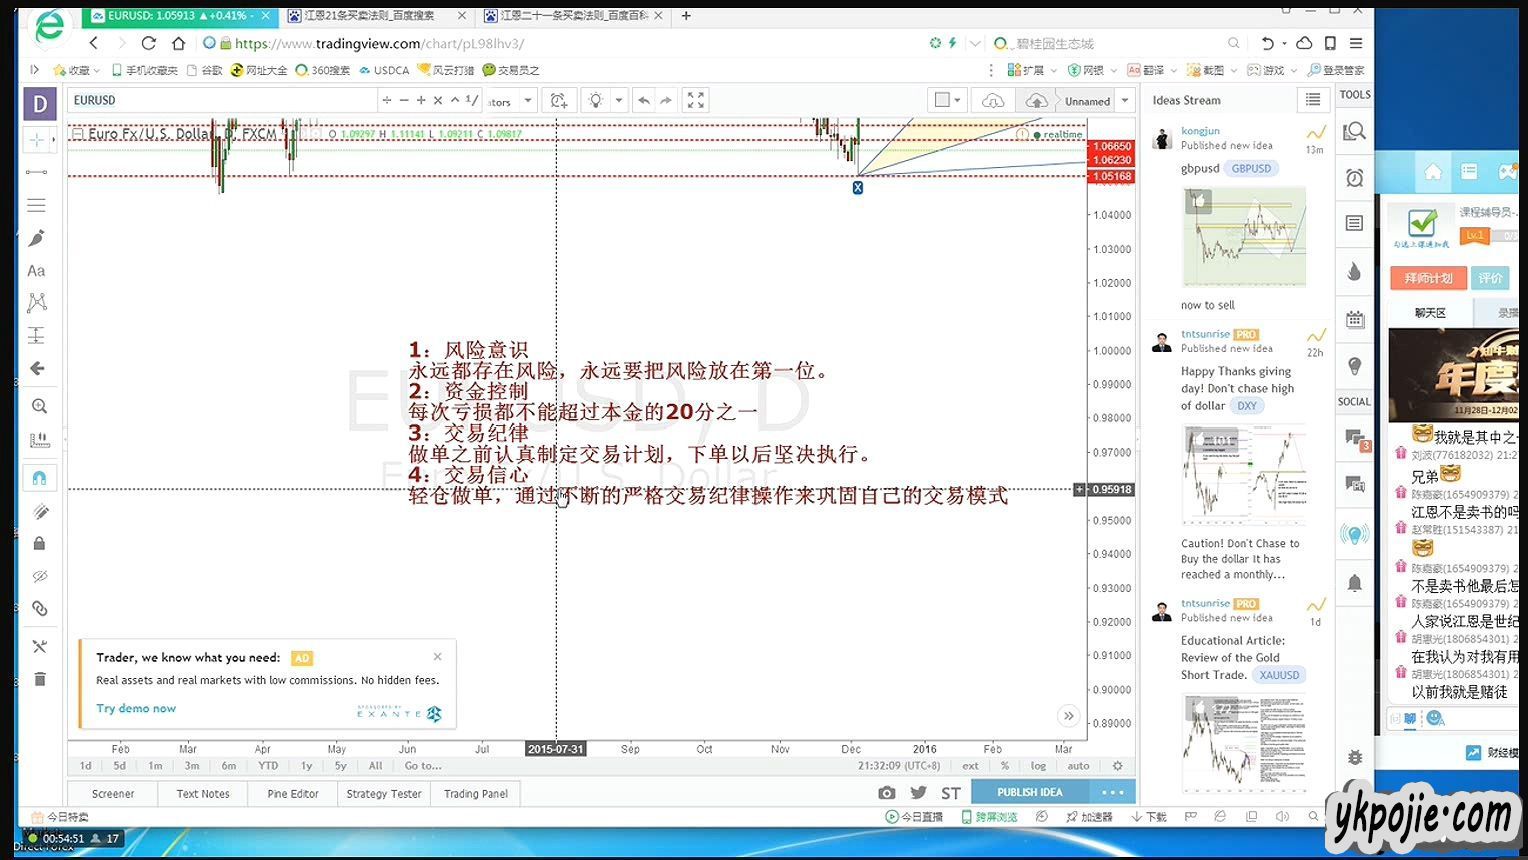1528x860 pixels.
Task: Switch to the Strategy Tester tab
Action: [384, 794]
